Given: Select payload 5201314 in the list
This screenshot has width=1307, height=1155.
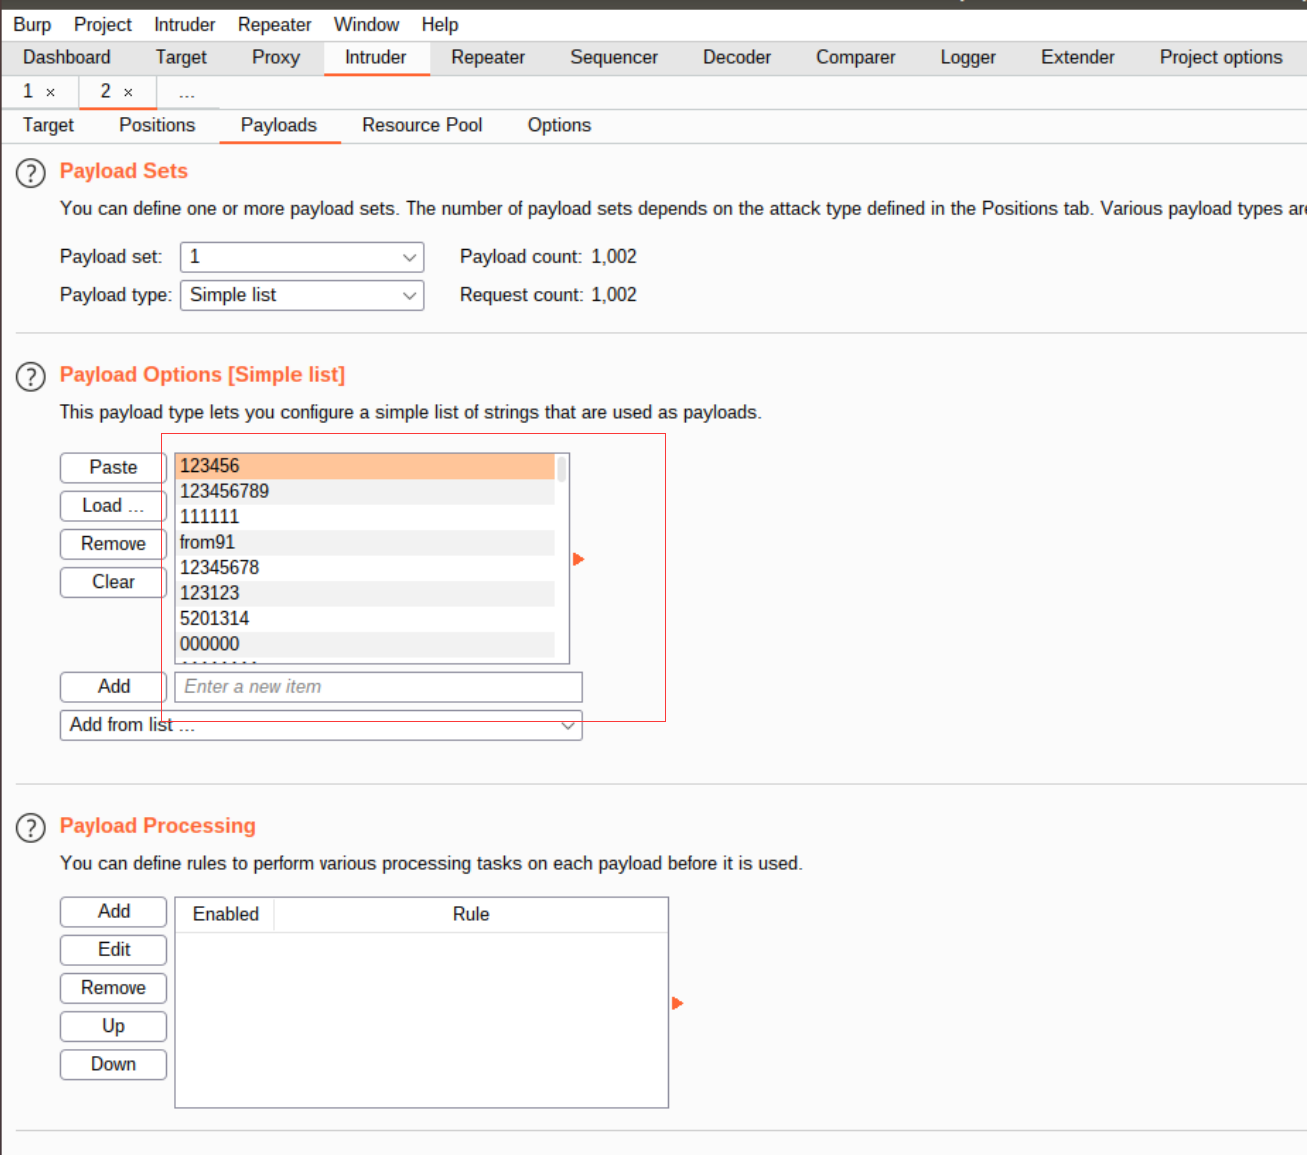Looking at the screenshot, I should (x=365, y=619).
